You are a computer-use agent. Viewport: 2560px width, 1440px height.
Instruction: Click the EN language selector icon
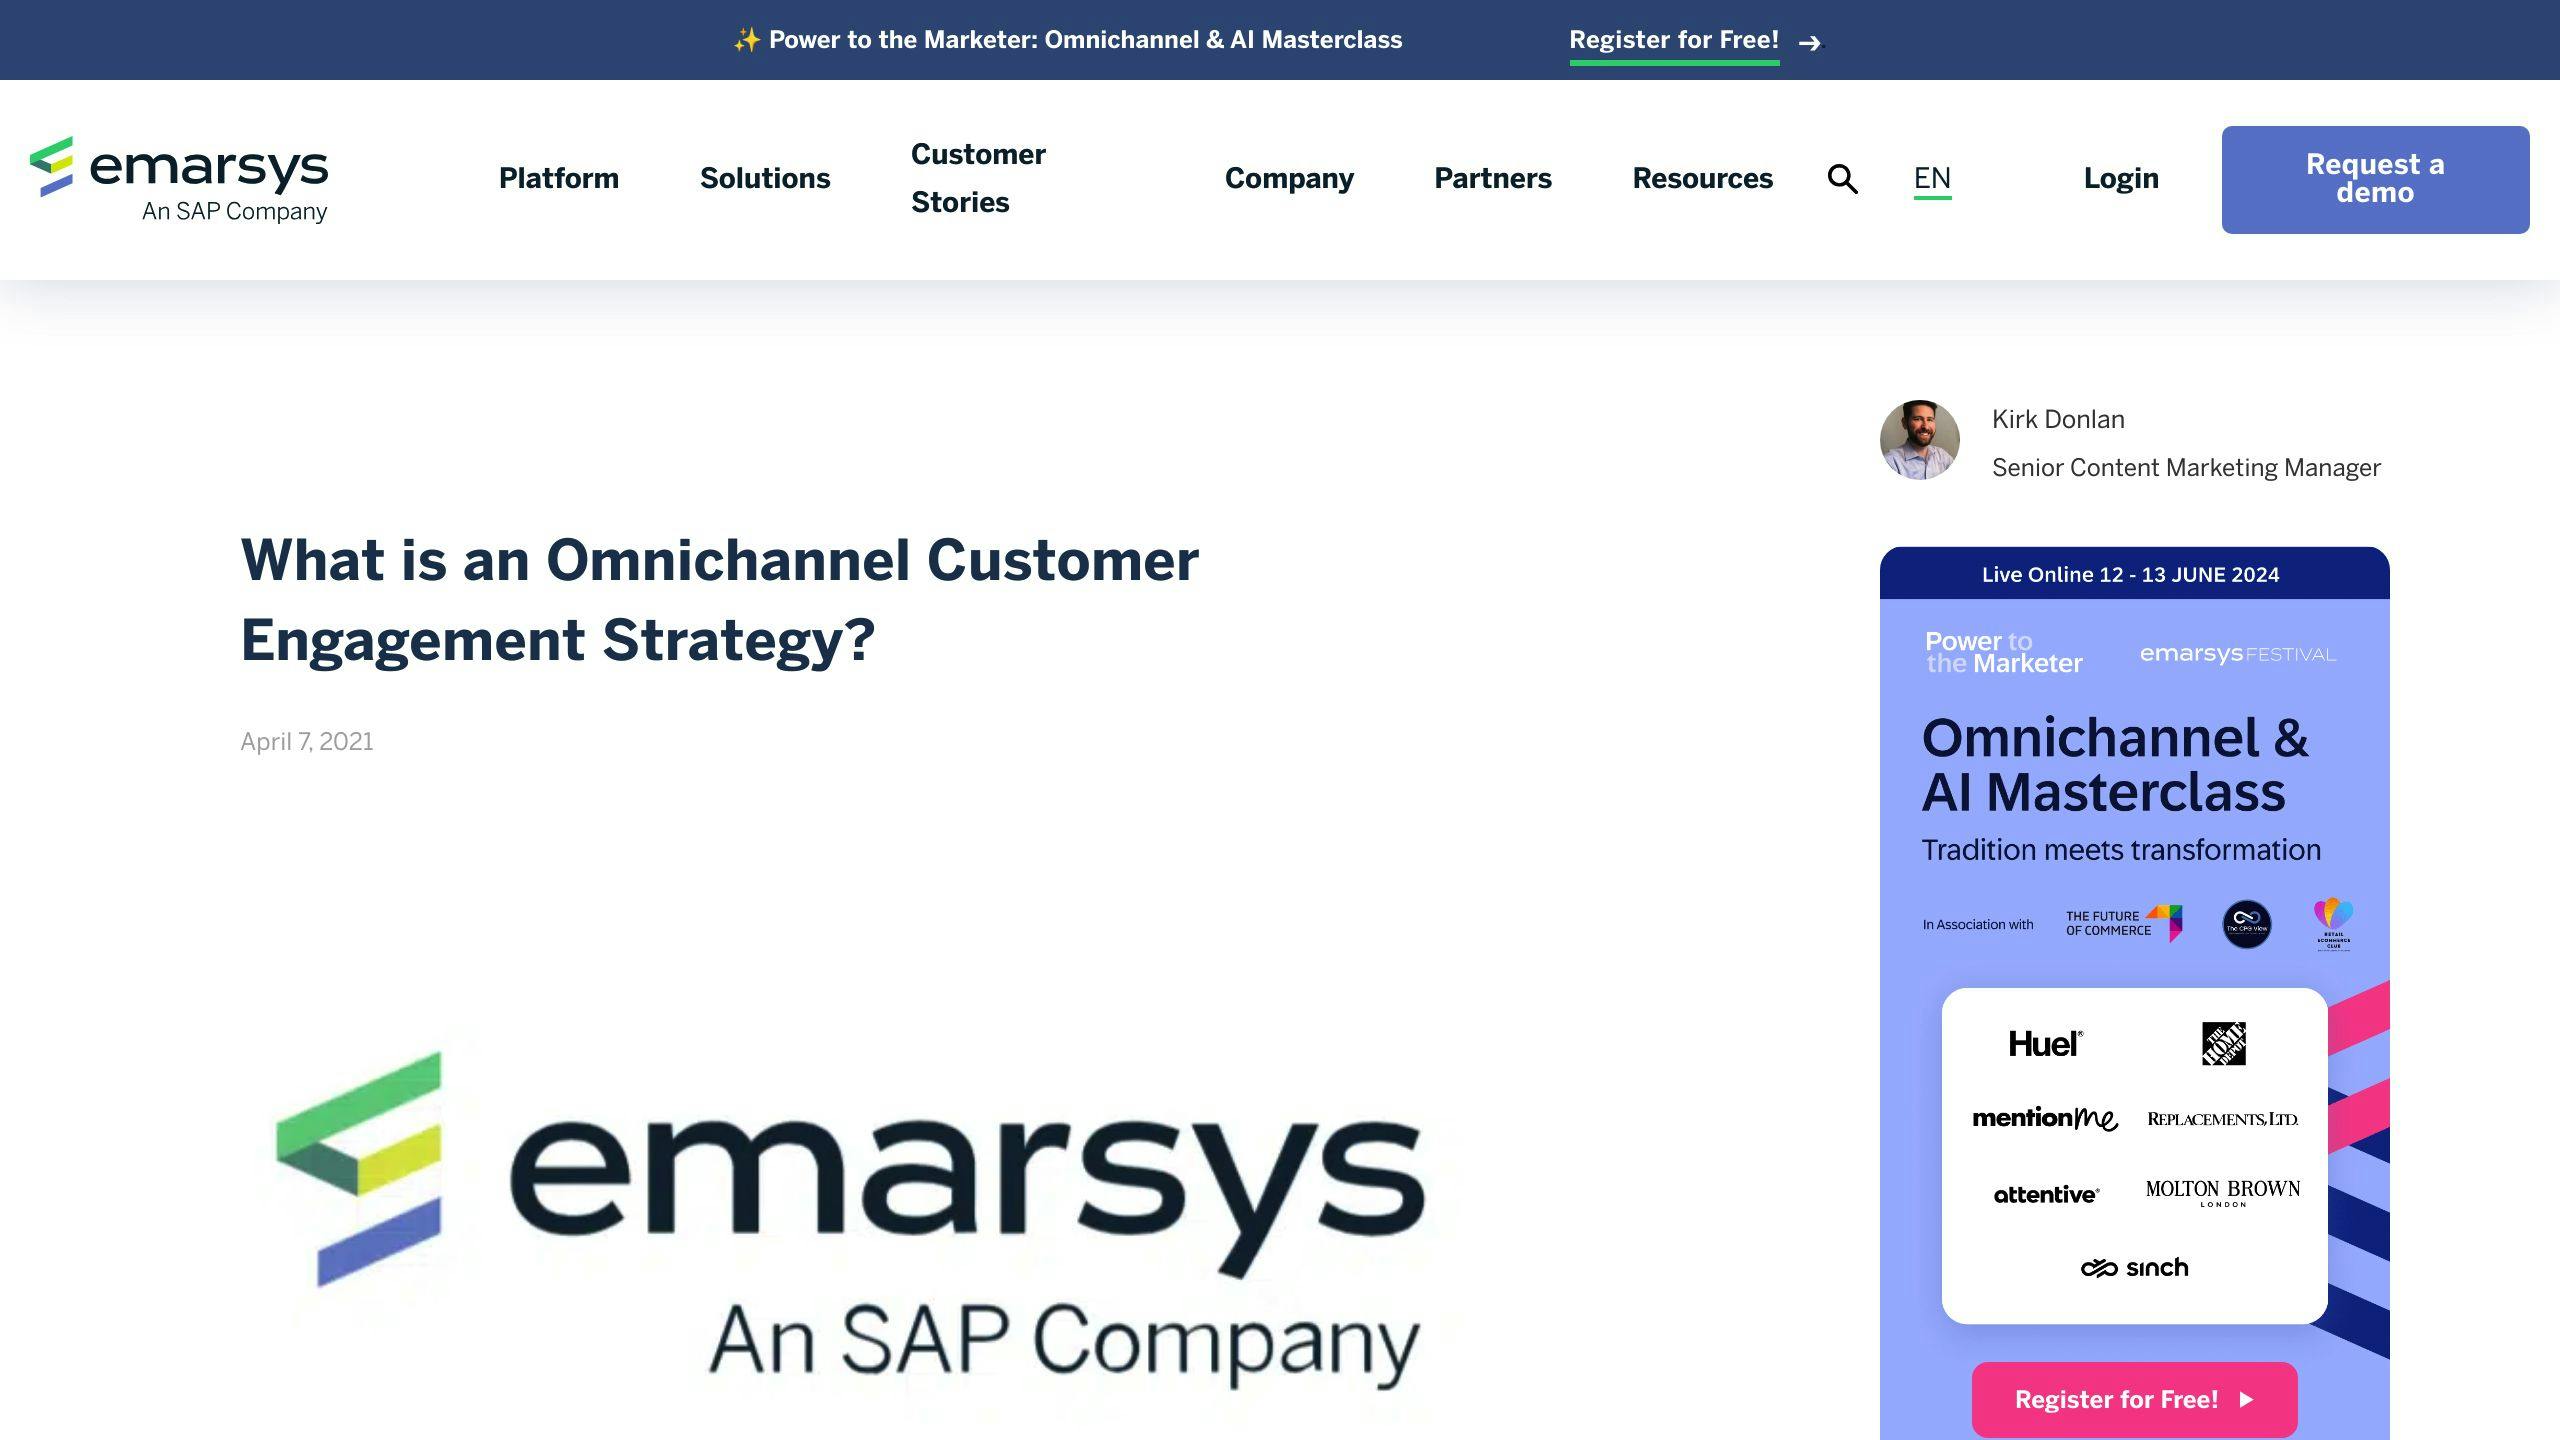(1932, 178)
